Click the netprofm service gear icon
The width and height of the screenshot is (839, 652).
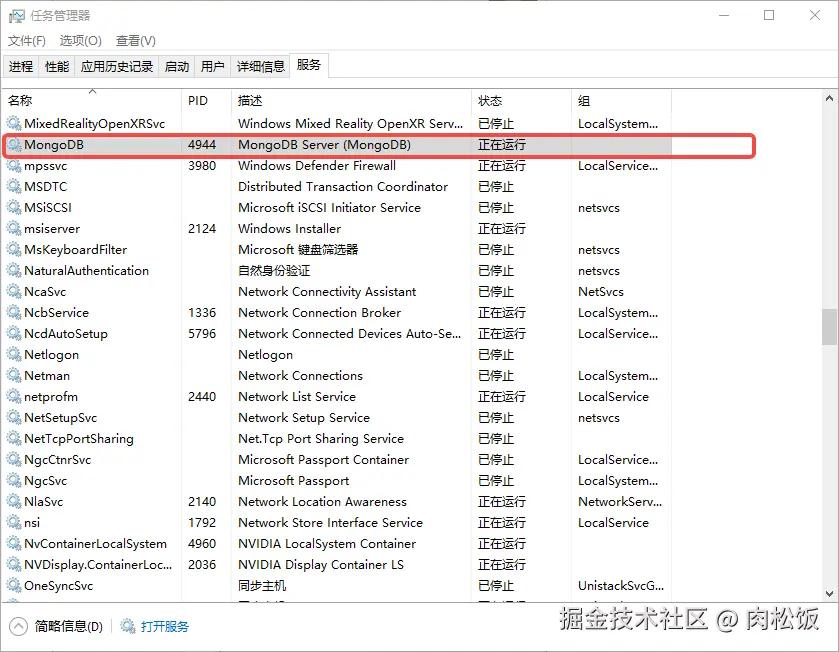tap(14, 397)
